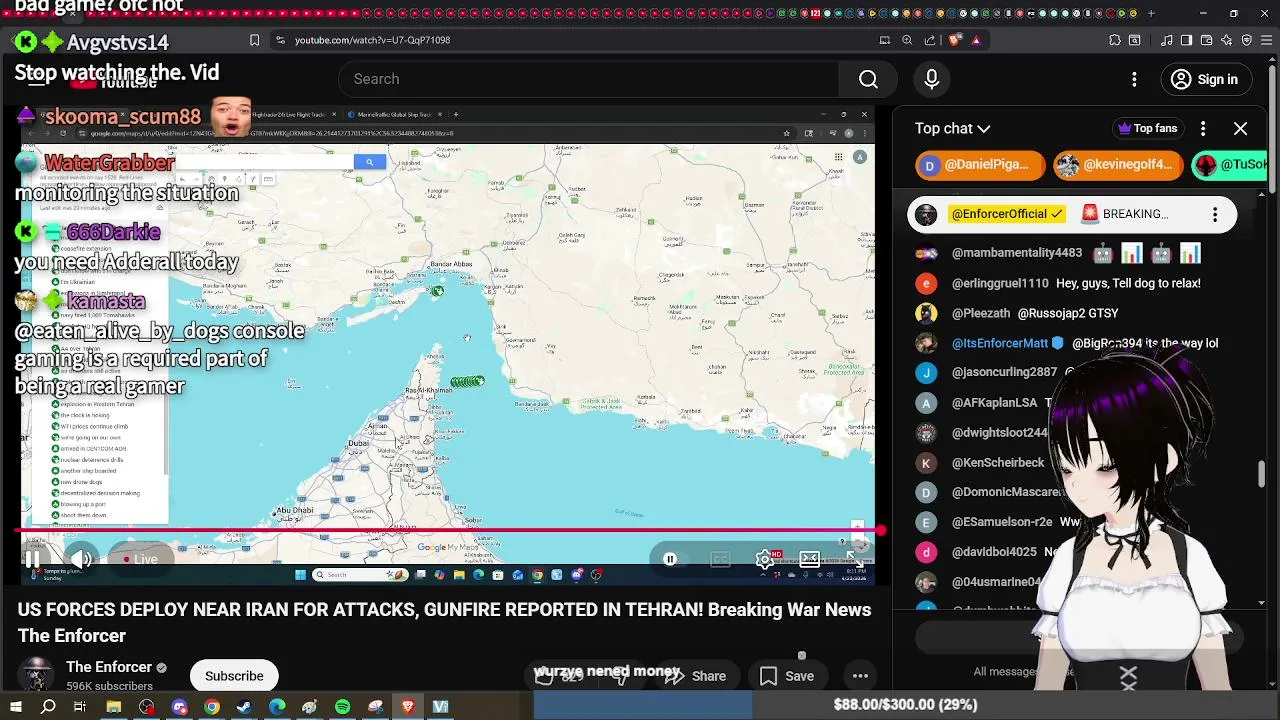This screenshot has height=720, width=1280.
Task: Open Spotify from the taskbar
Action: [343, 707]
